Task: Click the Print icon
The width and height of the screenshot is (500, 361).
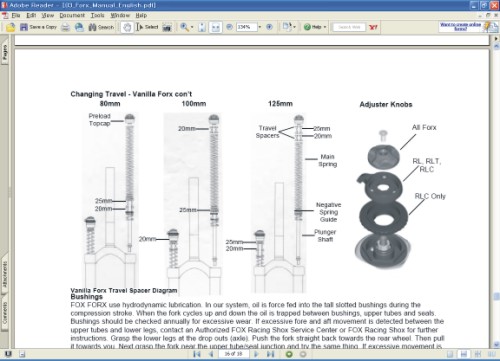Action: click(x=65, y=27)
